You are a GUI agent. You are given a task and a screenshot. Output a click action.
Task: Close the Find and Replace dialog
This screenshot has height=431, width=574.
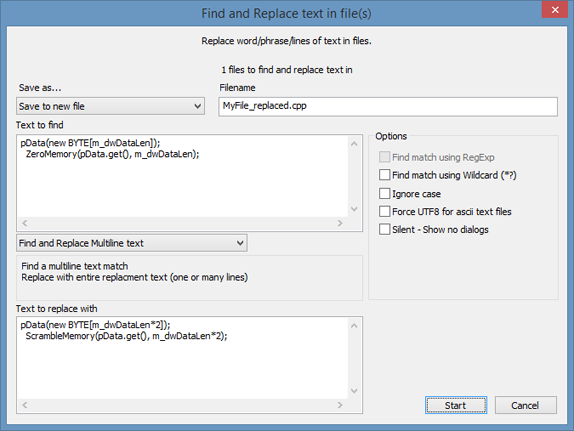[555, 9]
